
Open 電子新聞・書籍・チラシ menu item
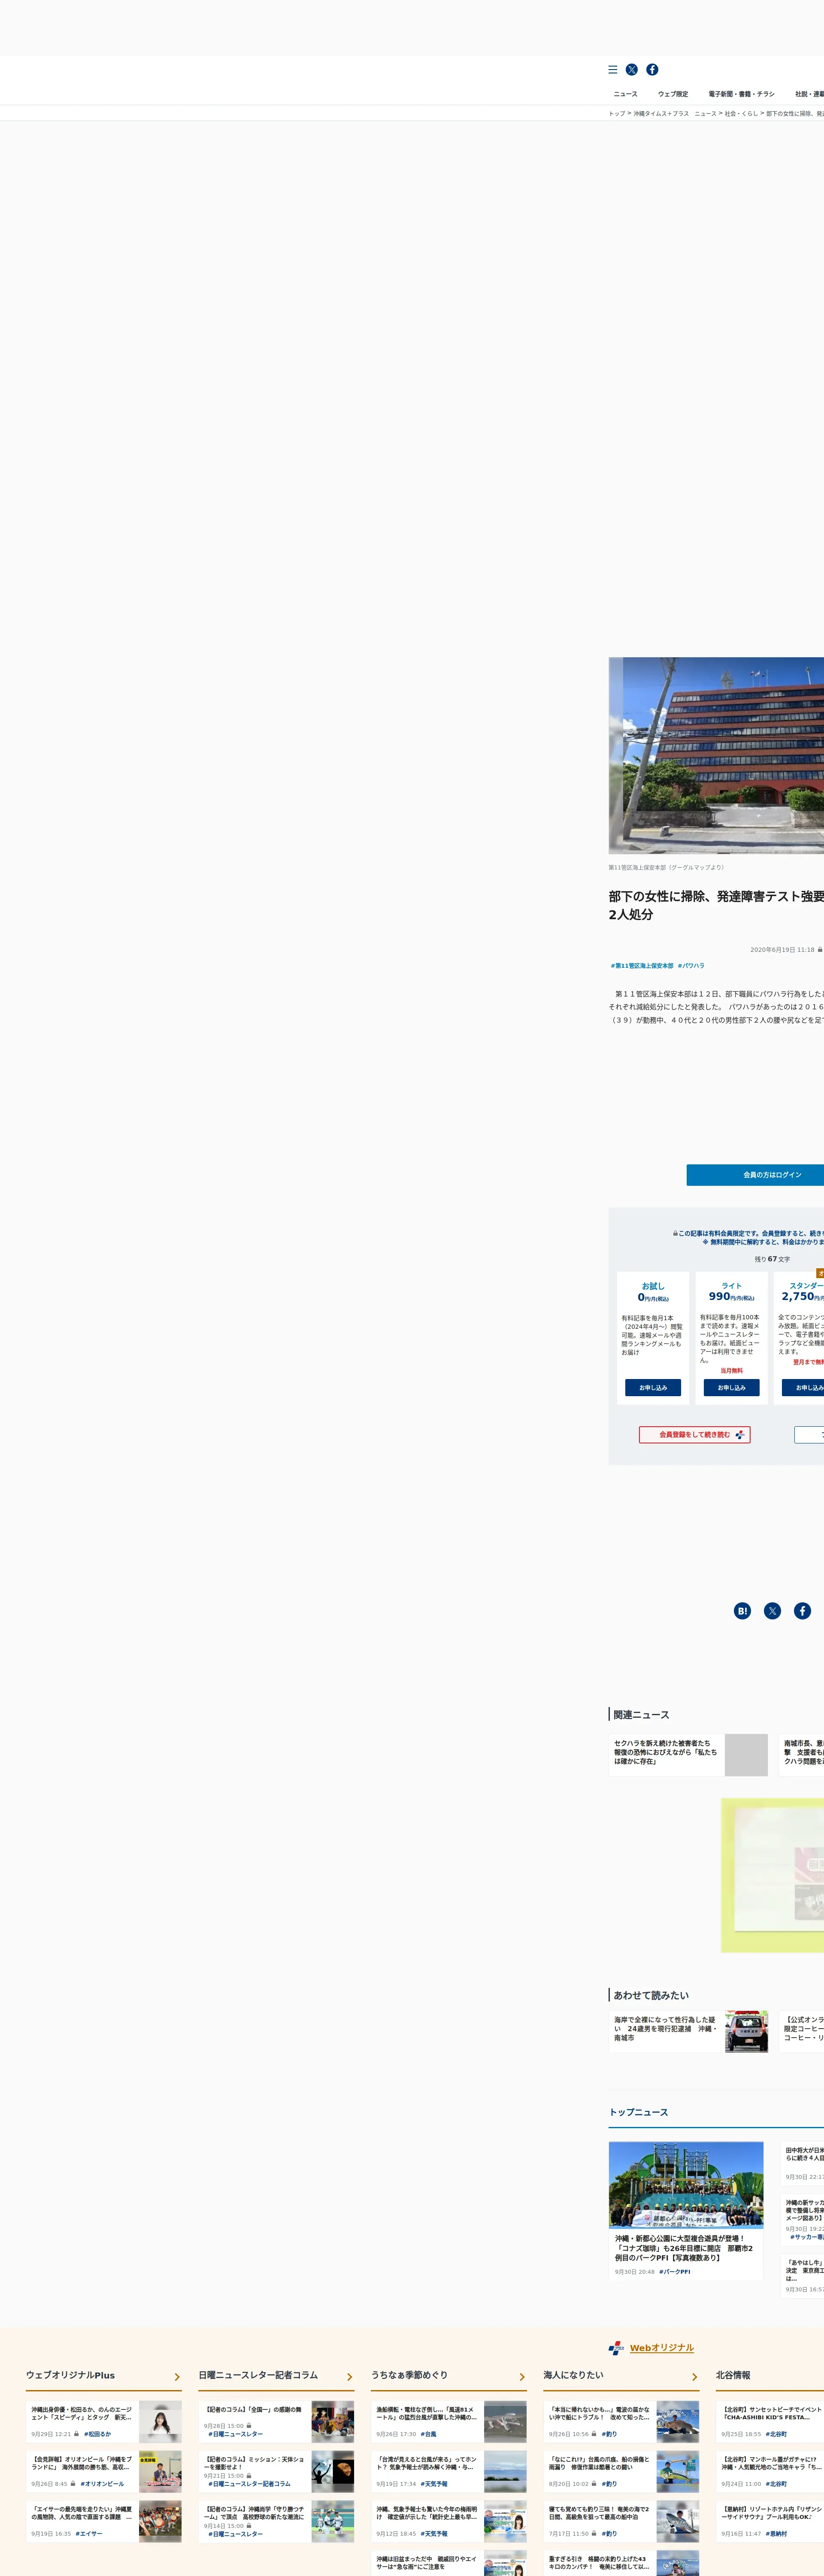tap(741, 94)
